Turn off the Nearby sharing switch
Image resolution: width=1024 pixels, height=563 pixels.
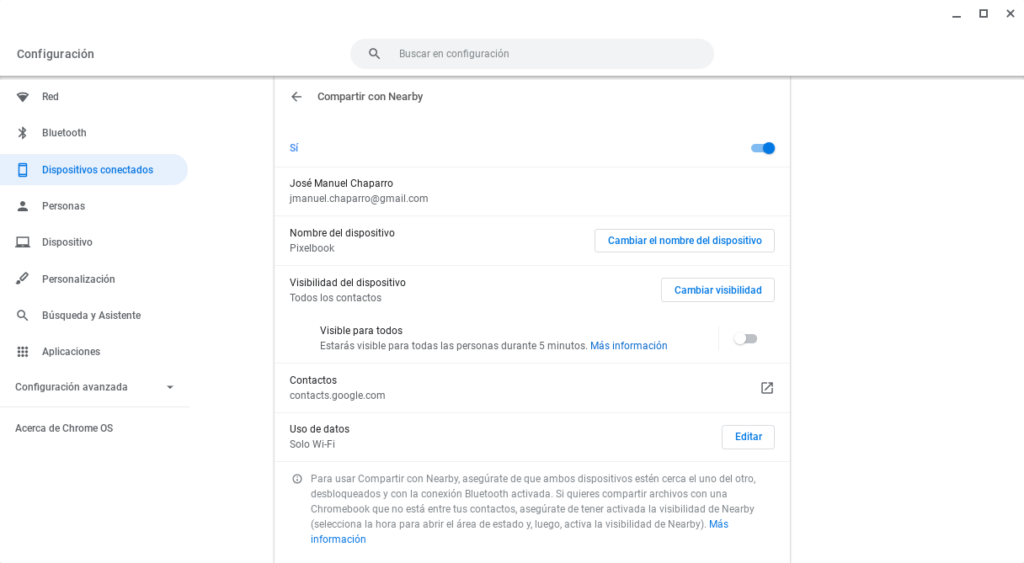click(763, 148)
